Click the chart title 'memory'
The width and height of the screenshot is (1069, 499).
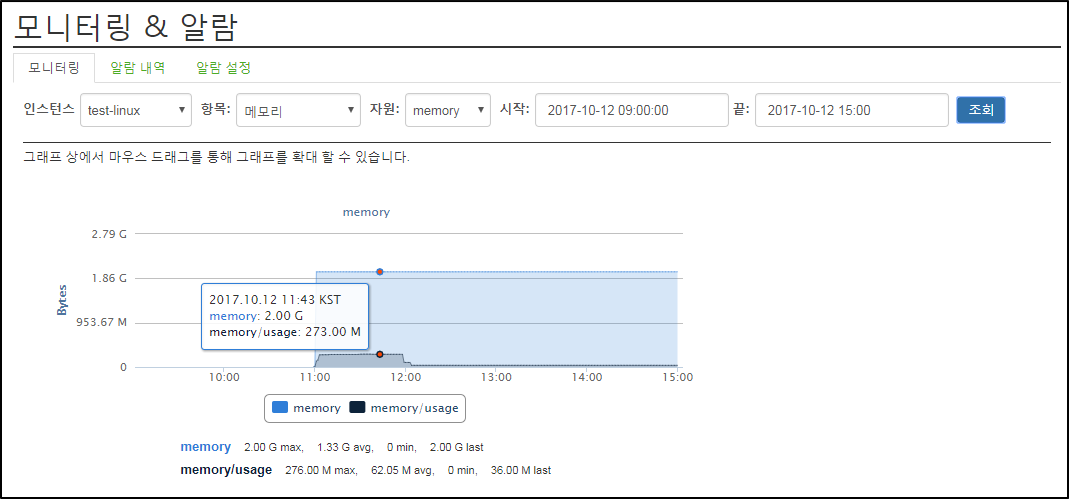click(366, 212)
